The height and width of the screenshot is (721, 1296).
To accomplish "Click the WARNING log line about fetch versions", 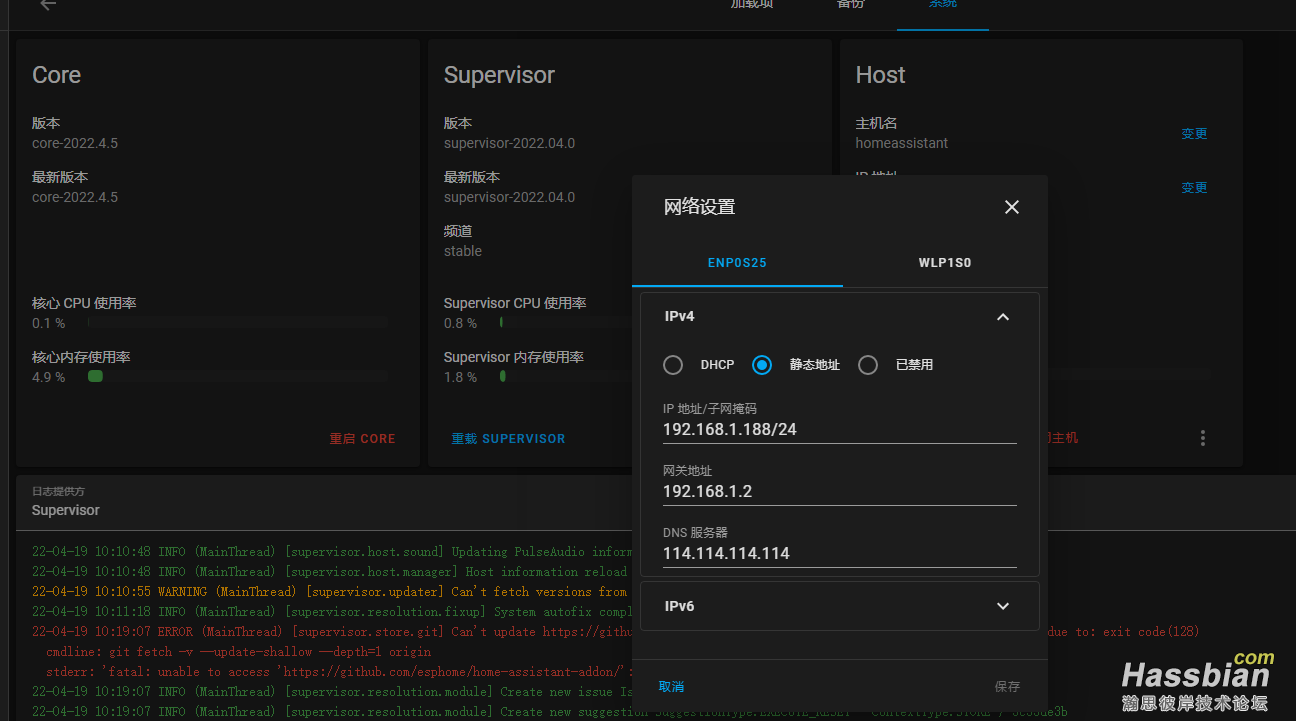I will pos(330,592).
